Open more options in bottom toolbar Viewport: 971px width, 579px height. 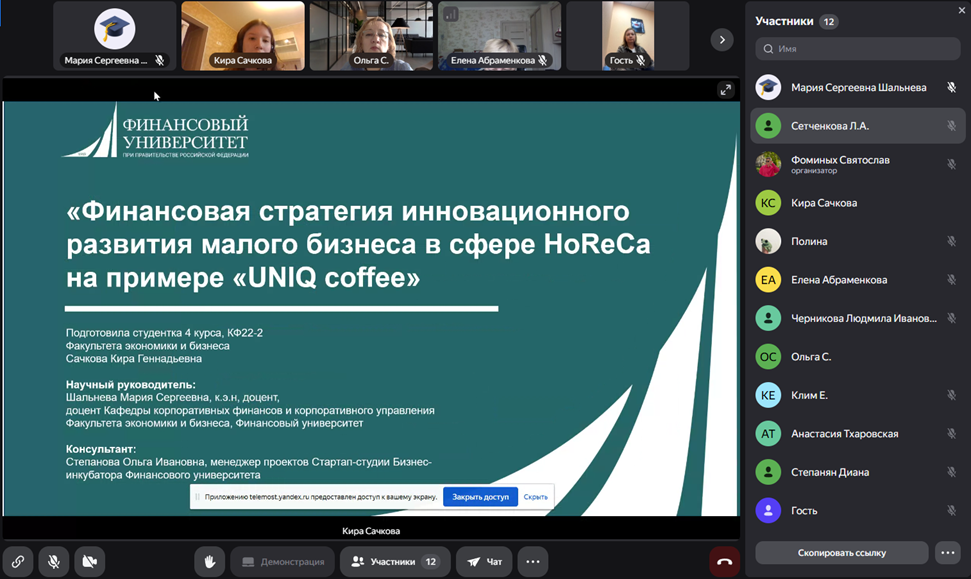[532, 562]
